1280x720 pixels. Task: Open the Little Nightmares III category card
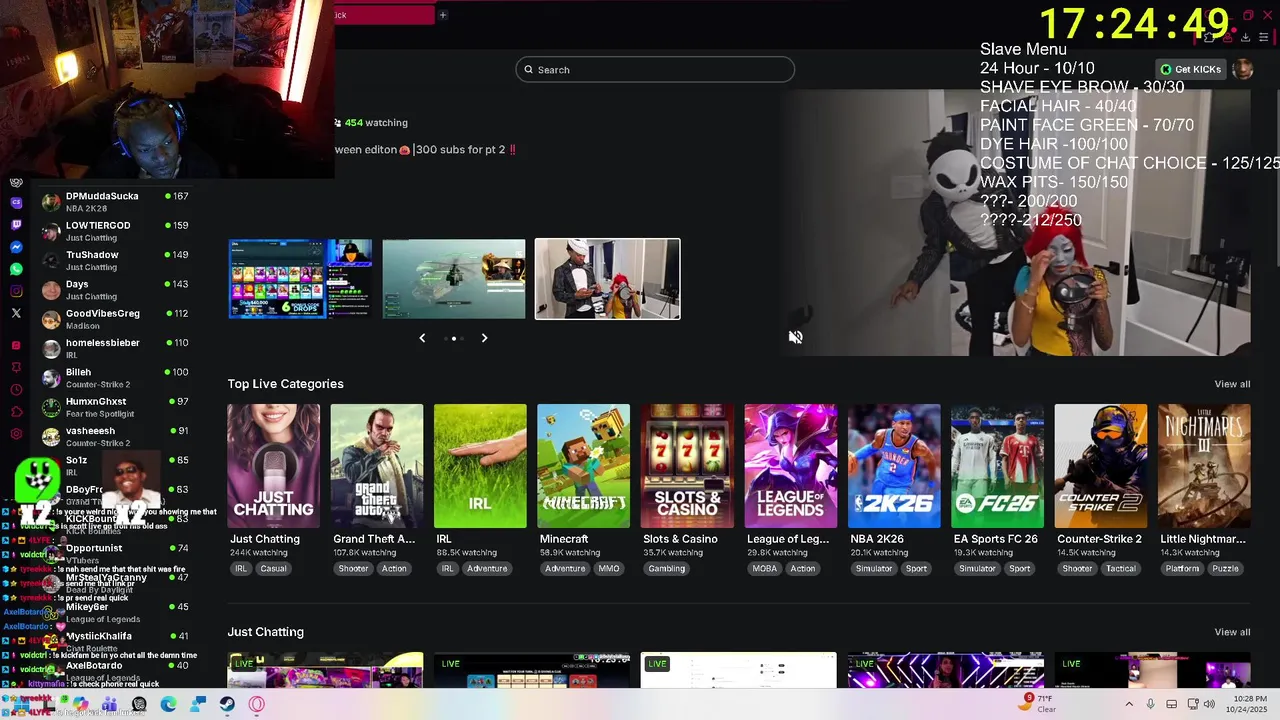click(x=1204, y=465)
